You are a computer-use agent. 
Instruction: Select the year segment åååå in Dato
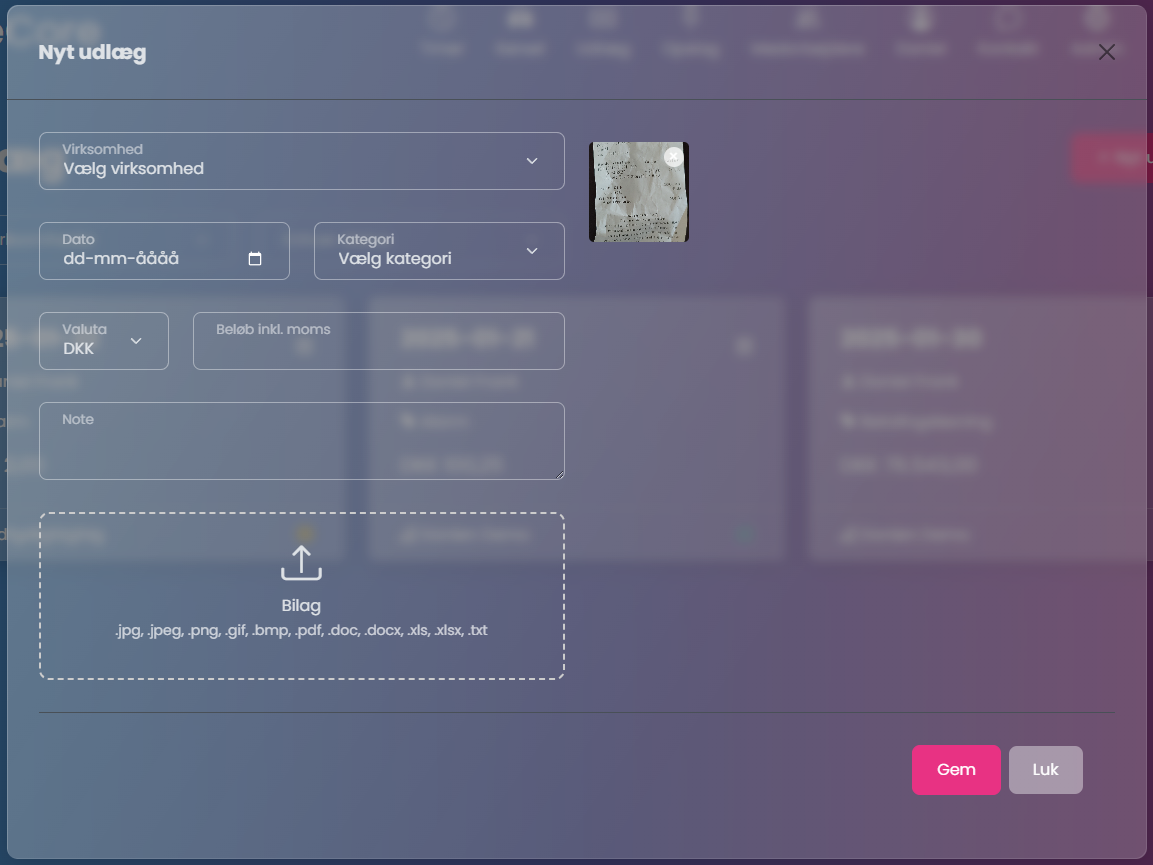pos(157,259)
